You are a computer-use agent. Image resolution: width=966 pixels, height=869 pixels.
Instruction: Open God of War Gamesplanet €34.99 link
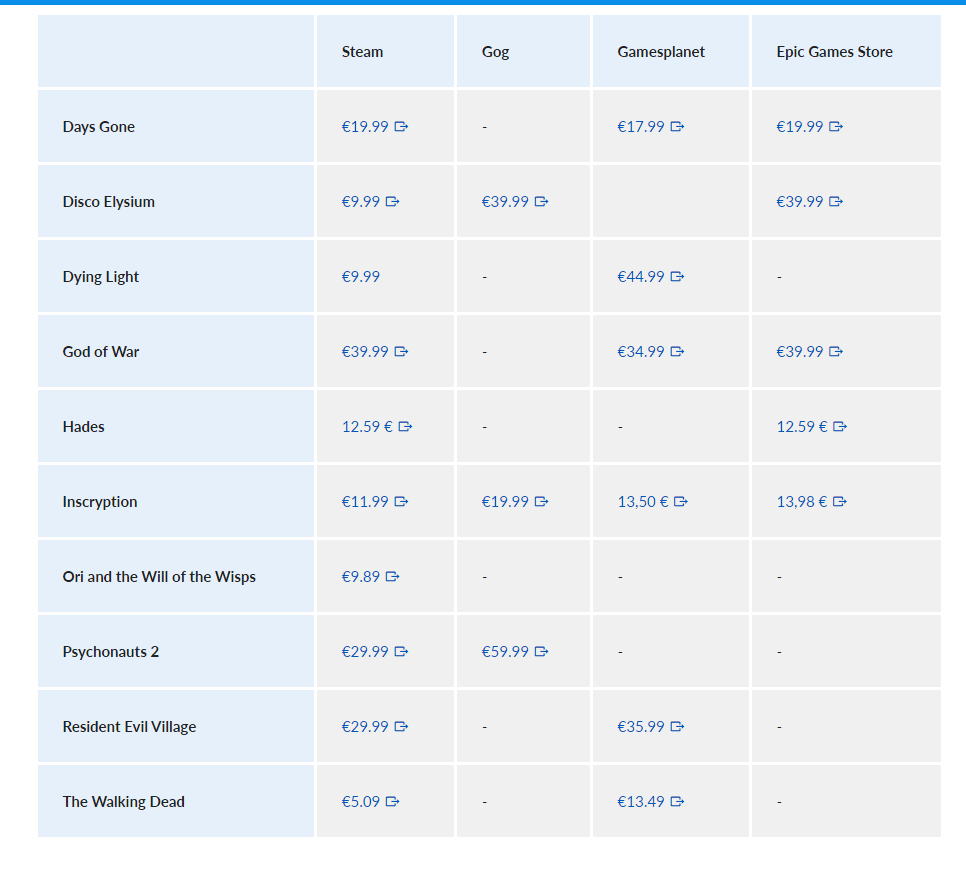point(651,352)
